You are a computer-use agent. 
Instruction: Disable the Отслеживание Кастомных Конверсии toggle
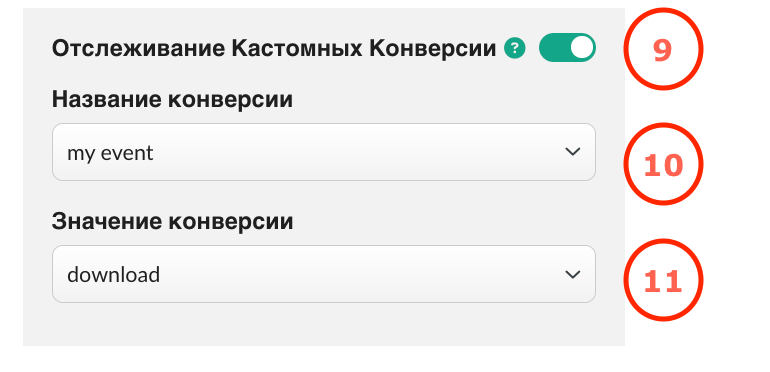[x=567, y=48]
